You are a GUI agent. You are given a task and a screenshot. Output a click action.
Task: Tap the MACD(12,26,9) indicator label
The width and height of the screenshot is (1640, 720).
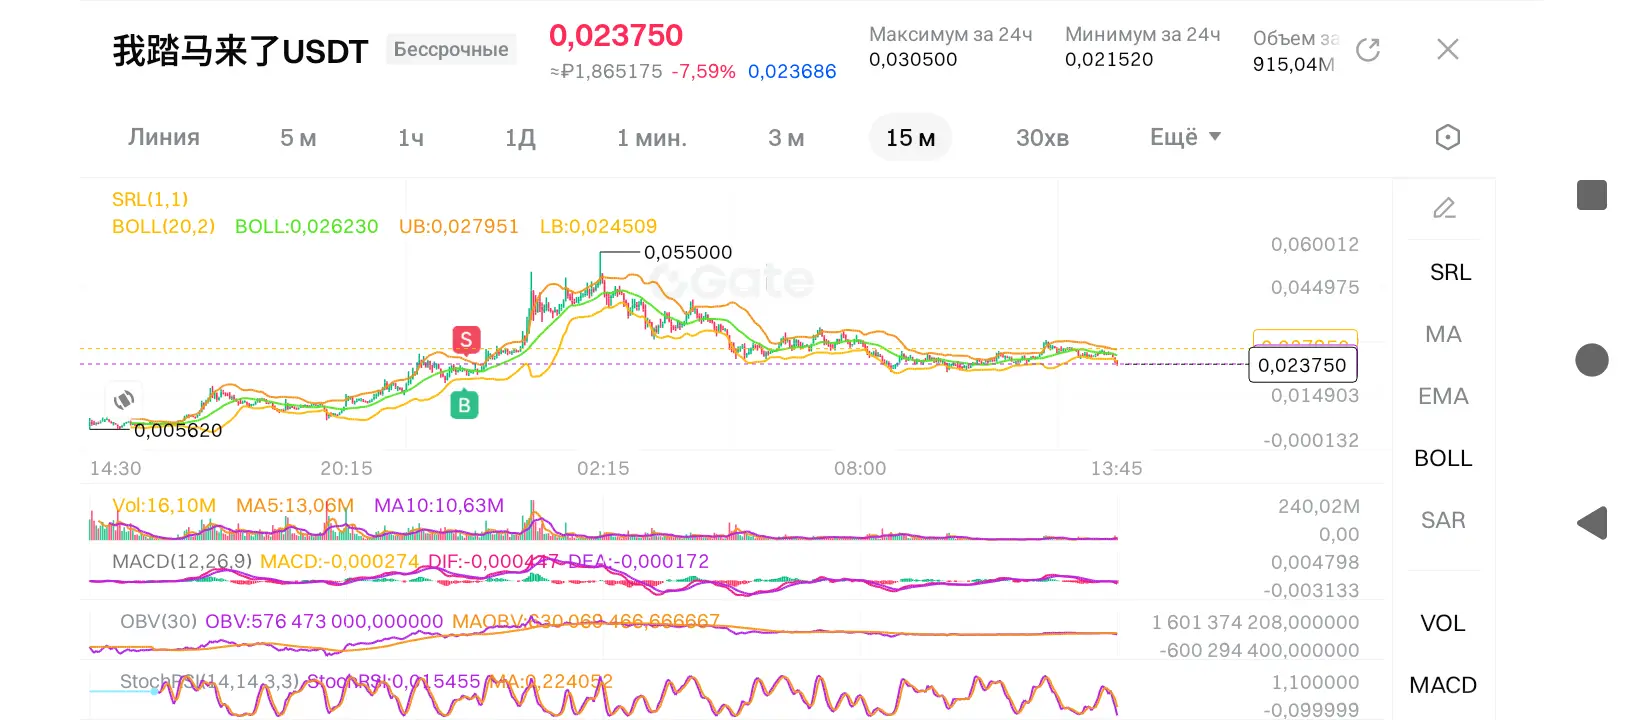[182, 561]
